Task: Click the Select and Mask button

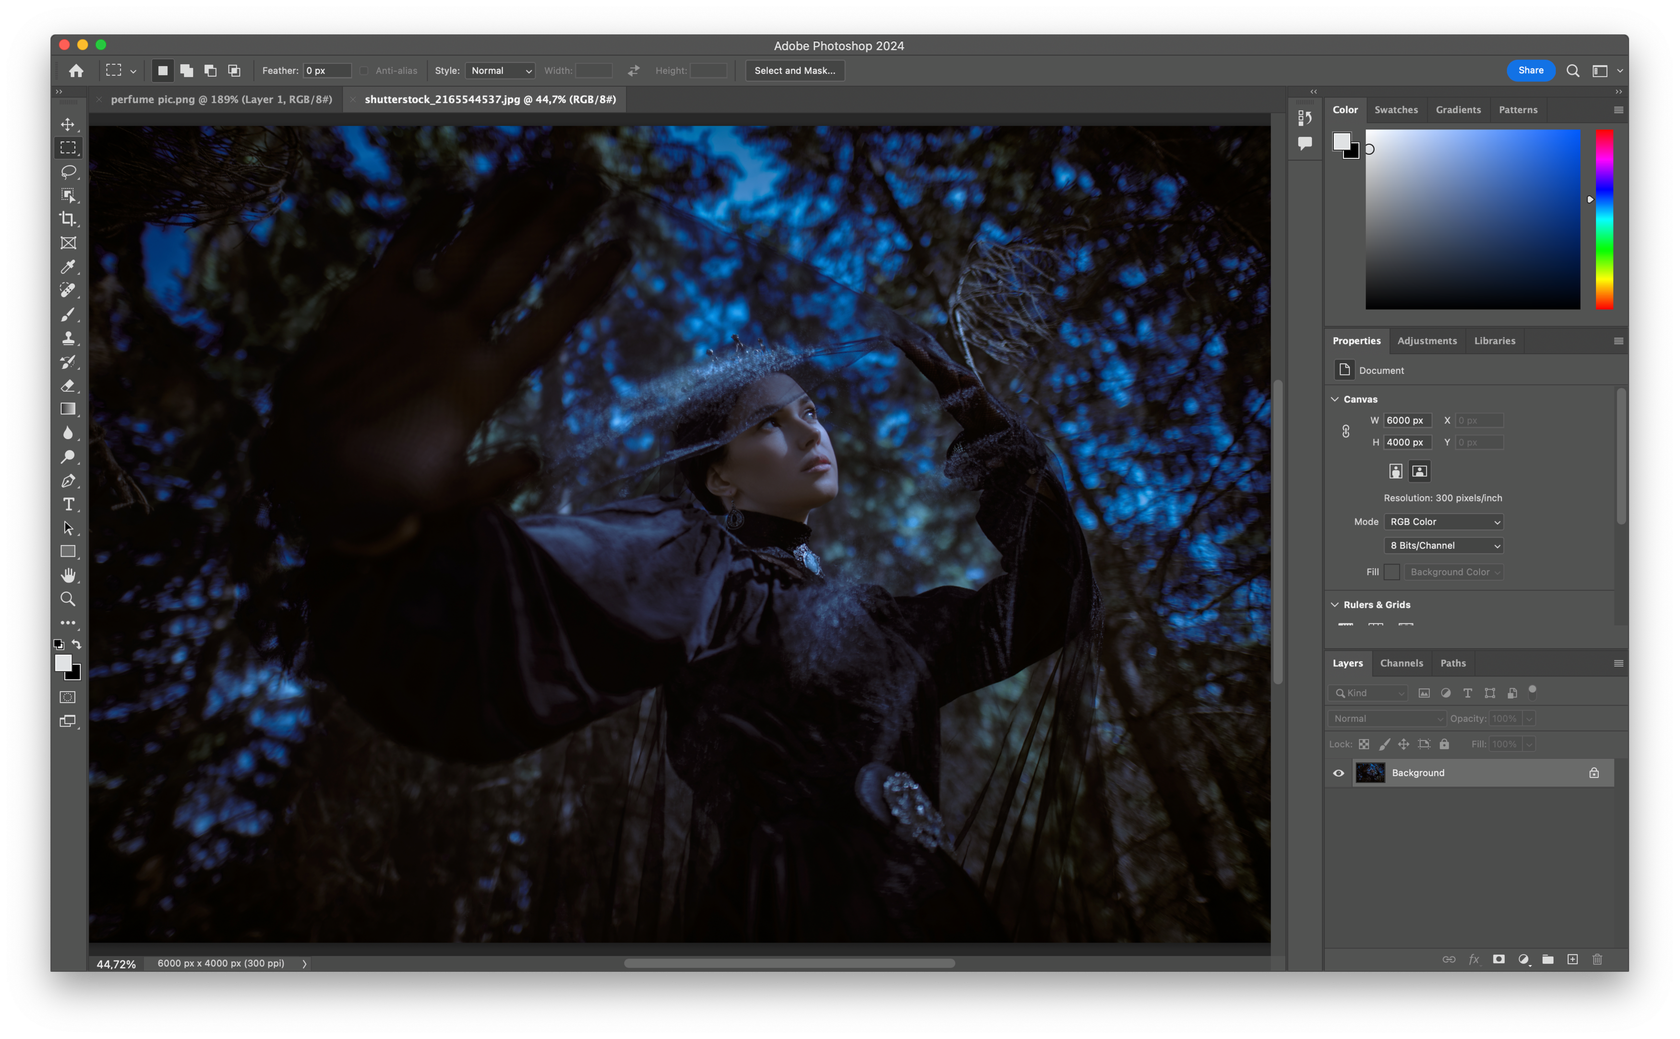Action: [x=794, y=70]
